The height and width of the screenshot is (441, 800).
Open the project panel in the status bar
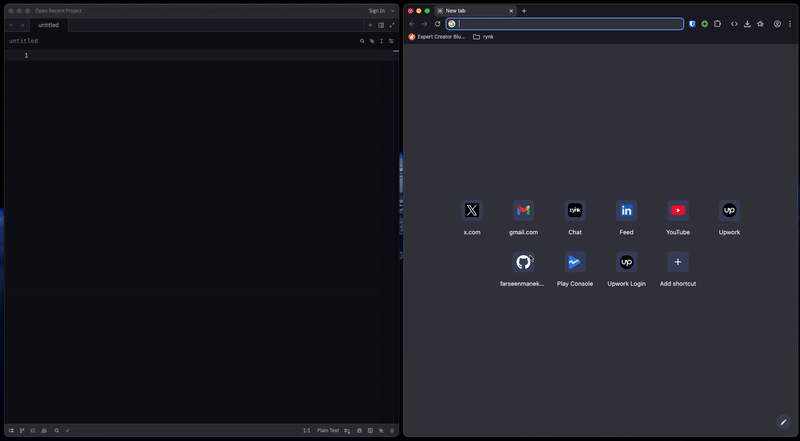click(11, 430)
